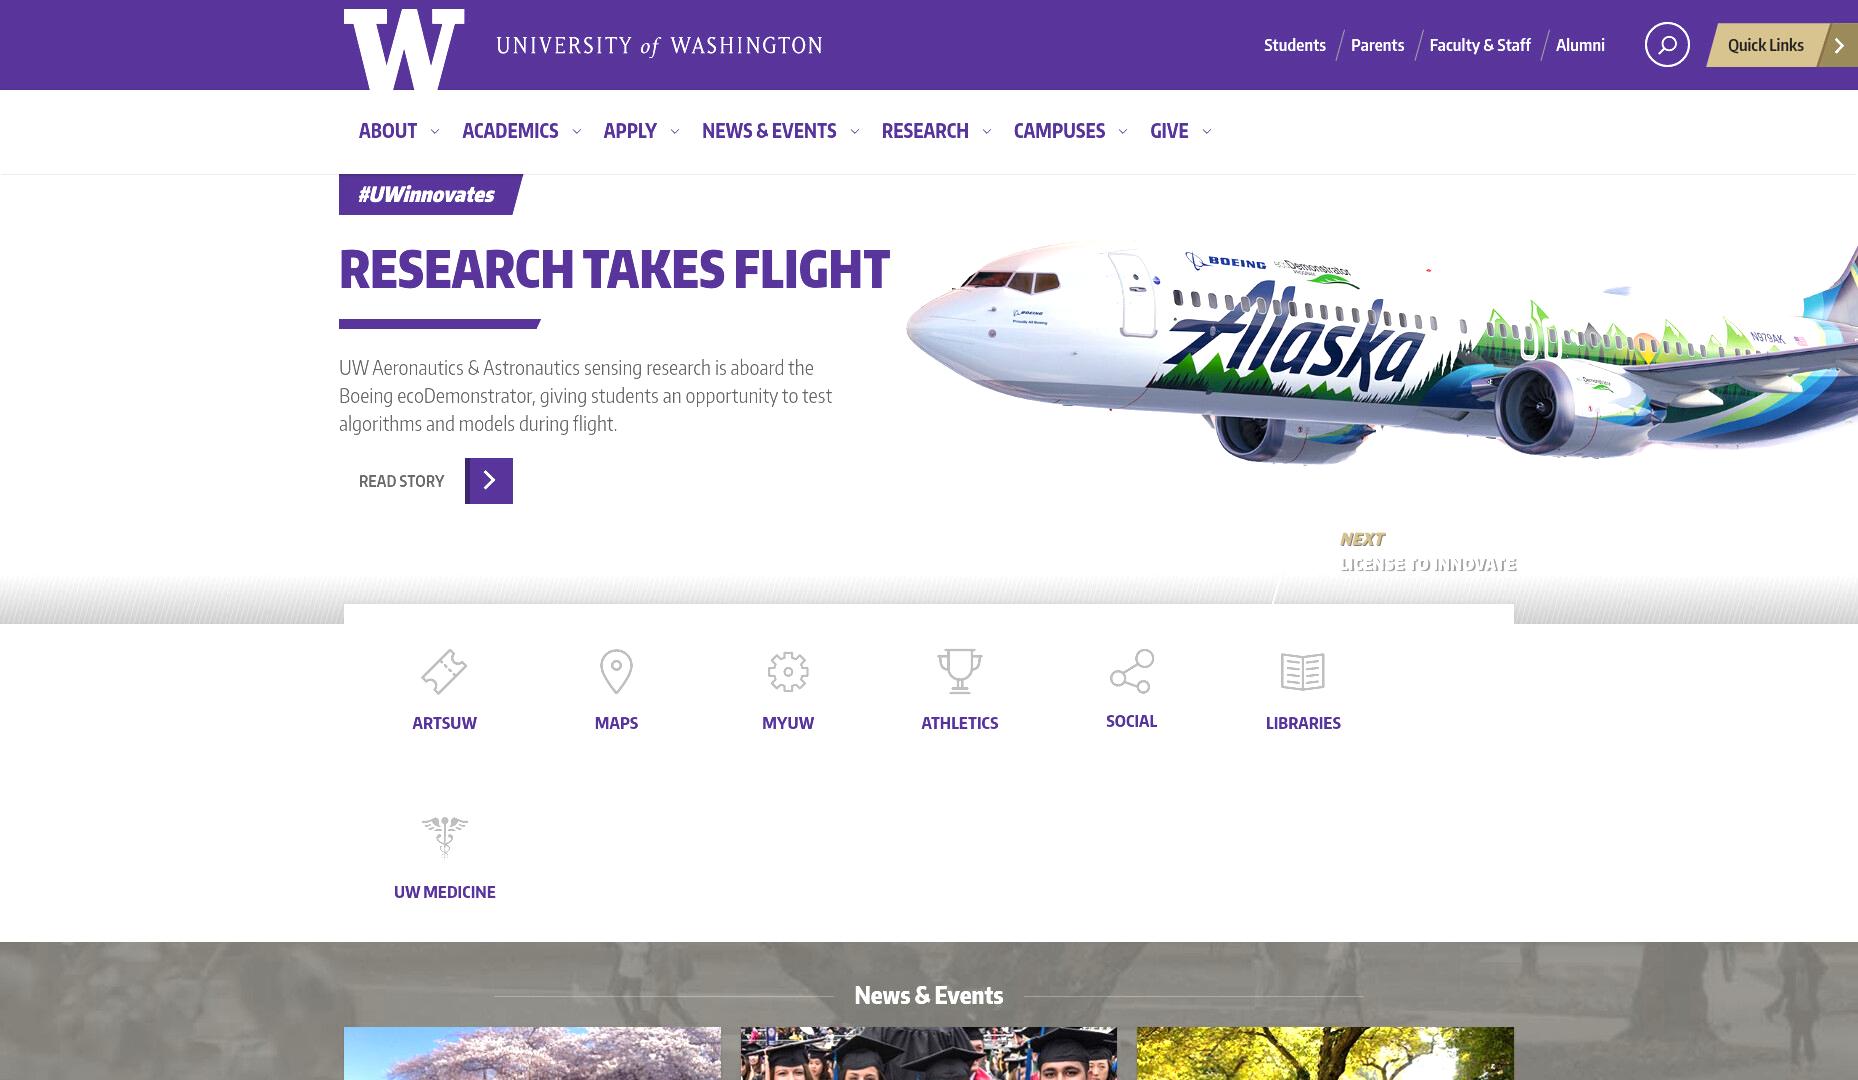
Task: Open the Libraries book icon
Action: tap(1303, 671)
